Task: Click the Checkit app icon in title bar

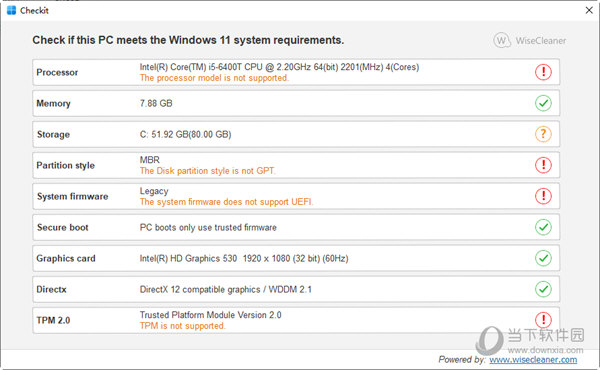Action: click(x=11, y=10)
